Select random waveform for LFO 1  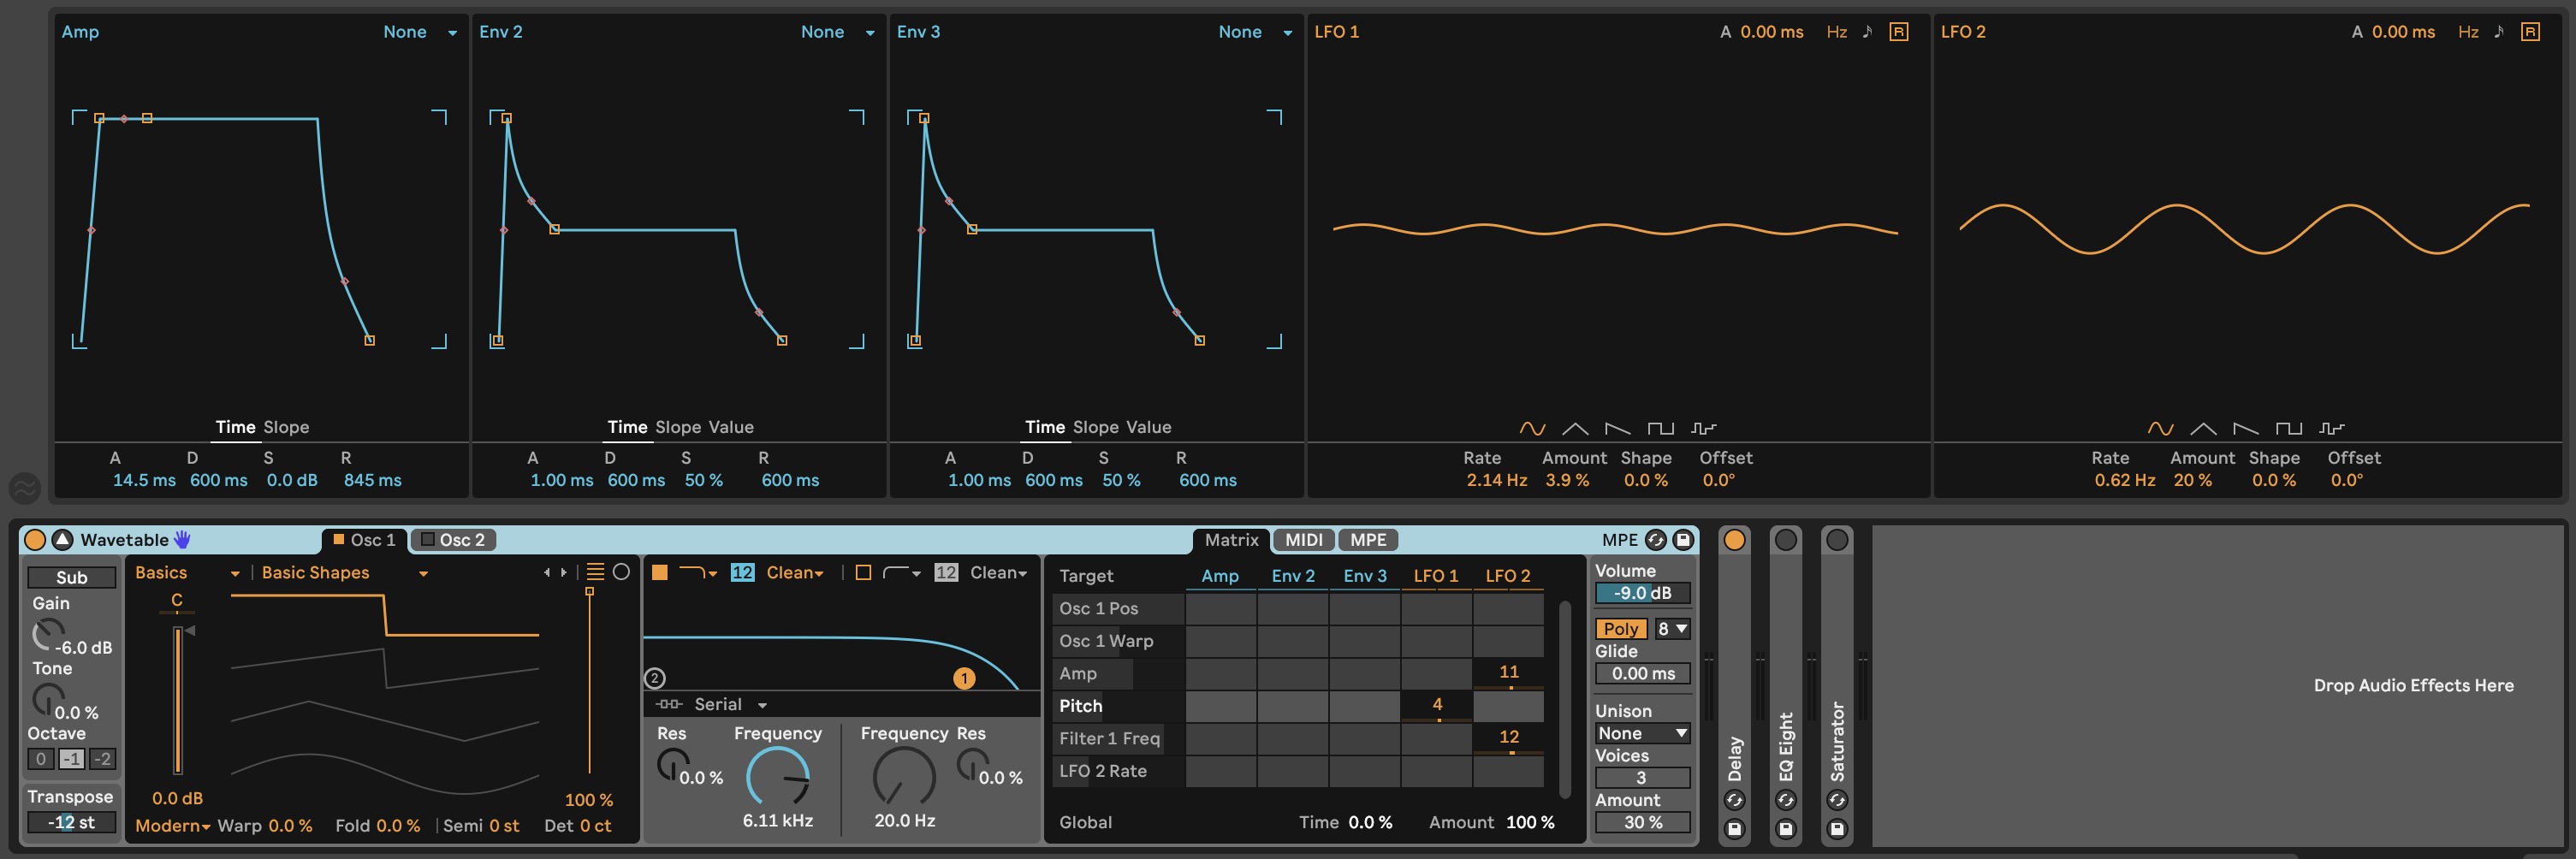[1703, 428]
